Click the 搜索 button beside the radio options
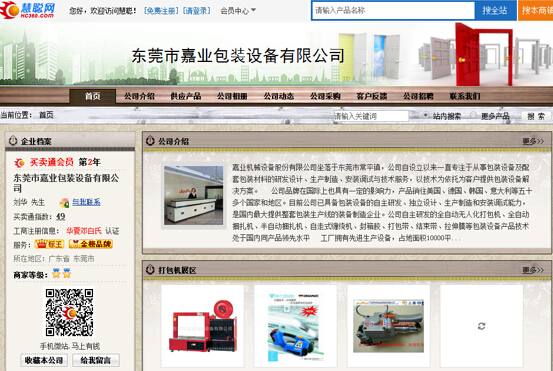Image resolution: width=553 pixels, height=371 pixels. pyautogui.click(x=536, y=116)
